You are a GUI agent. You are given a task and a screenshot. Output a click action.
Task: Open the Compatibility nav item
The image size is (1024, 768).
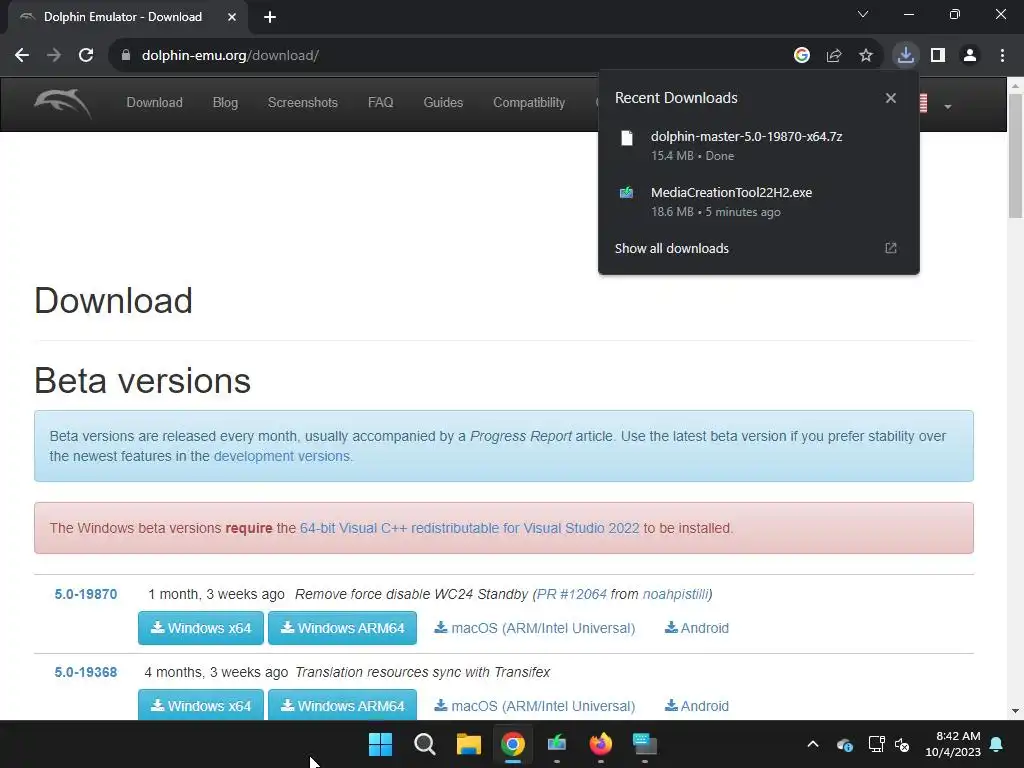[x=529, y=103]
